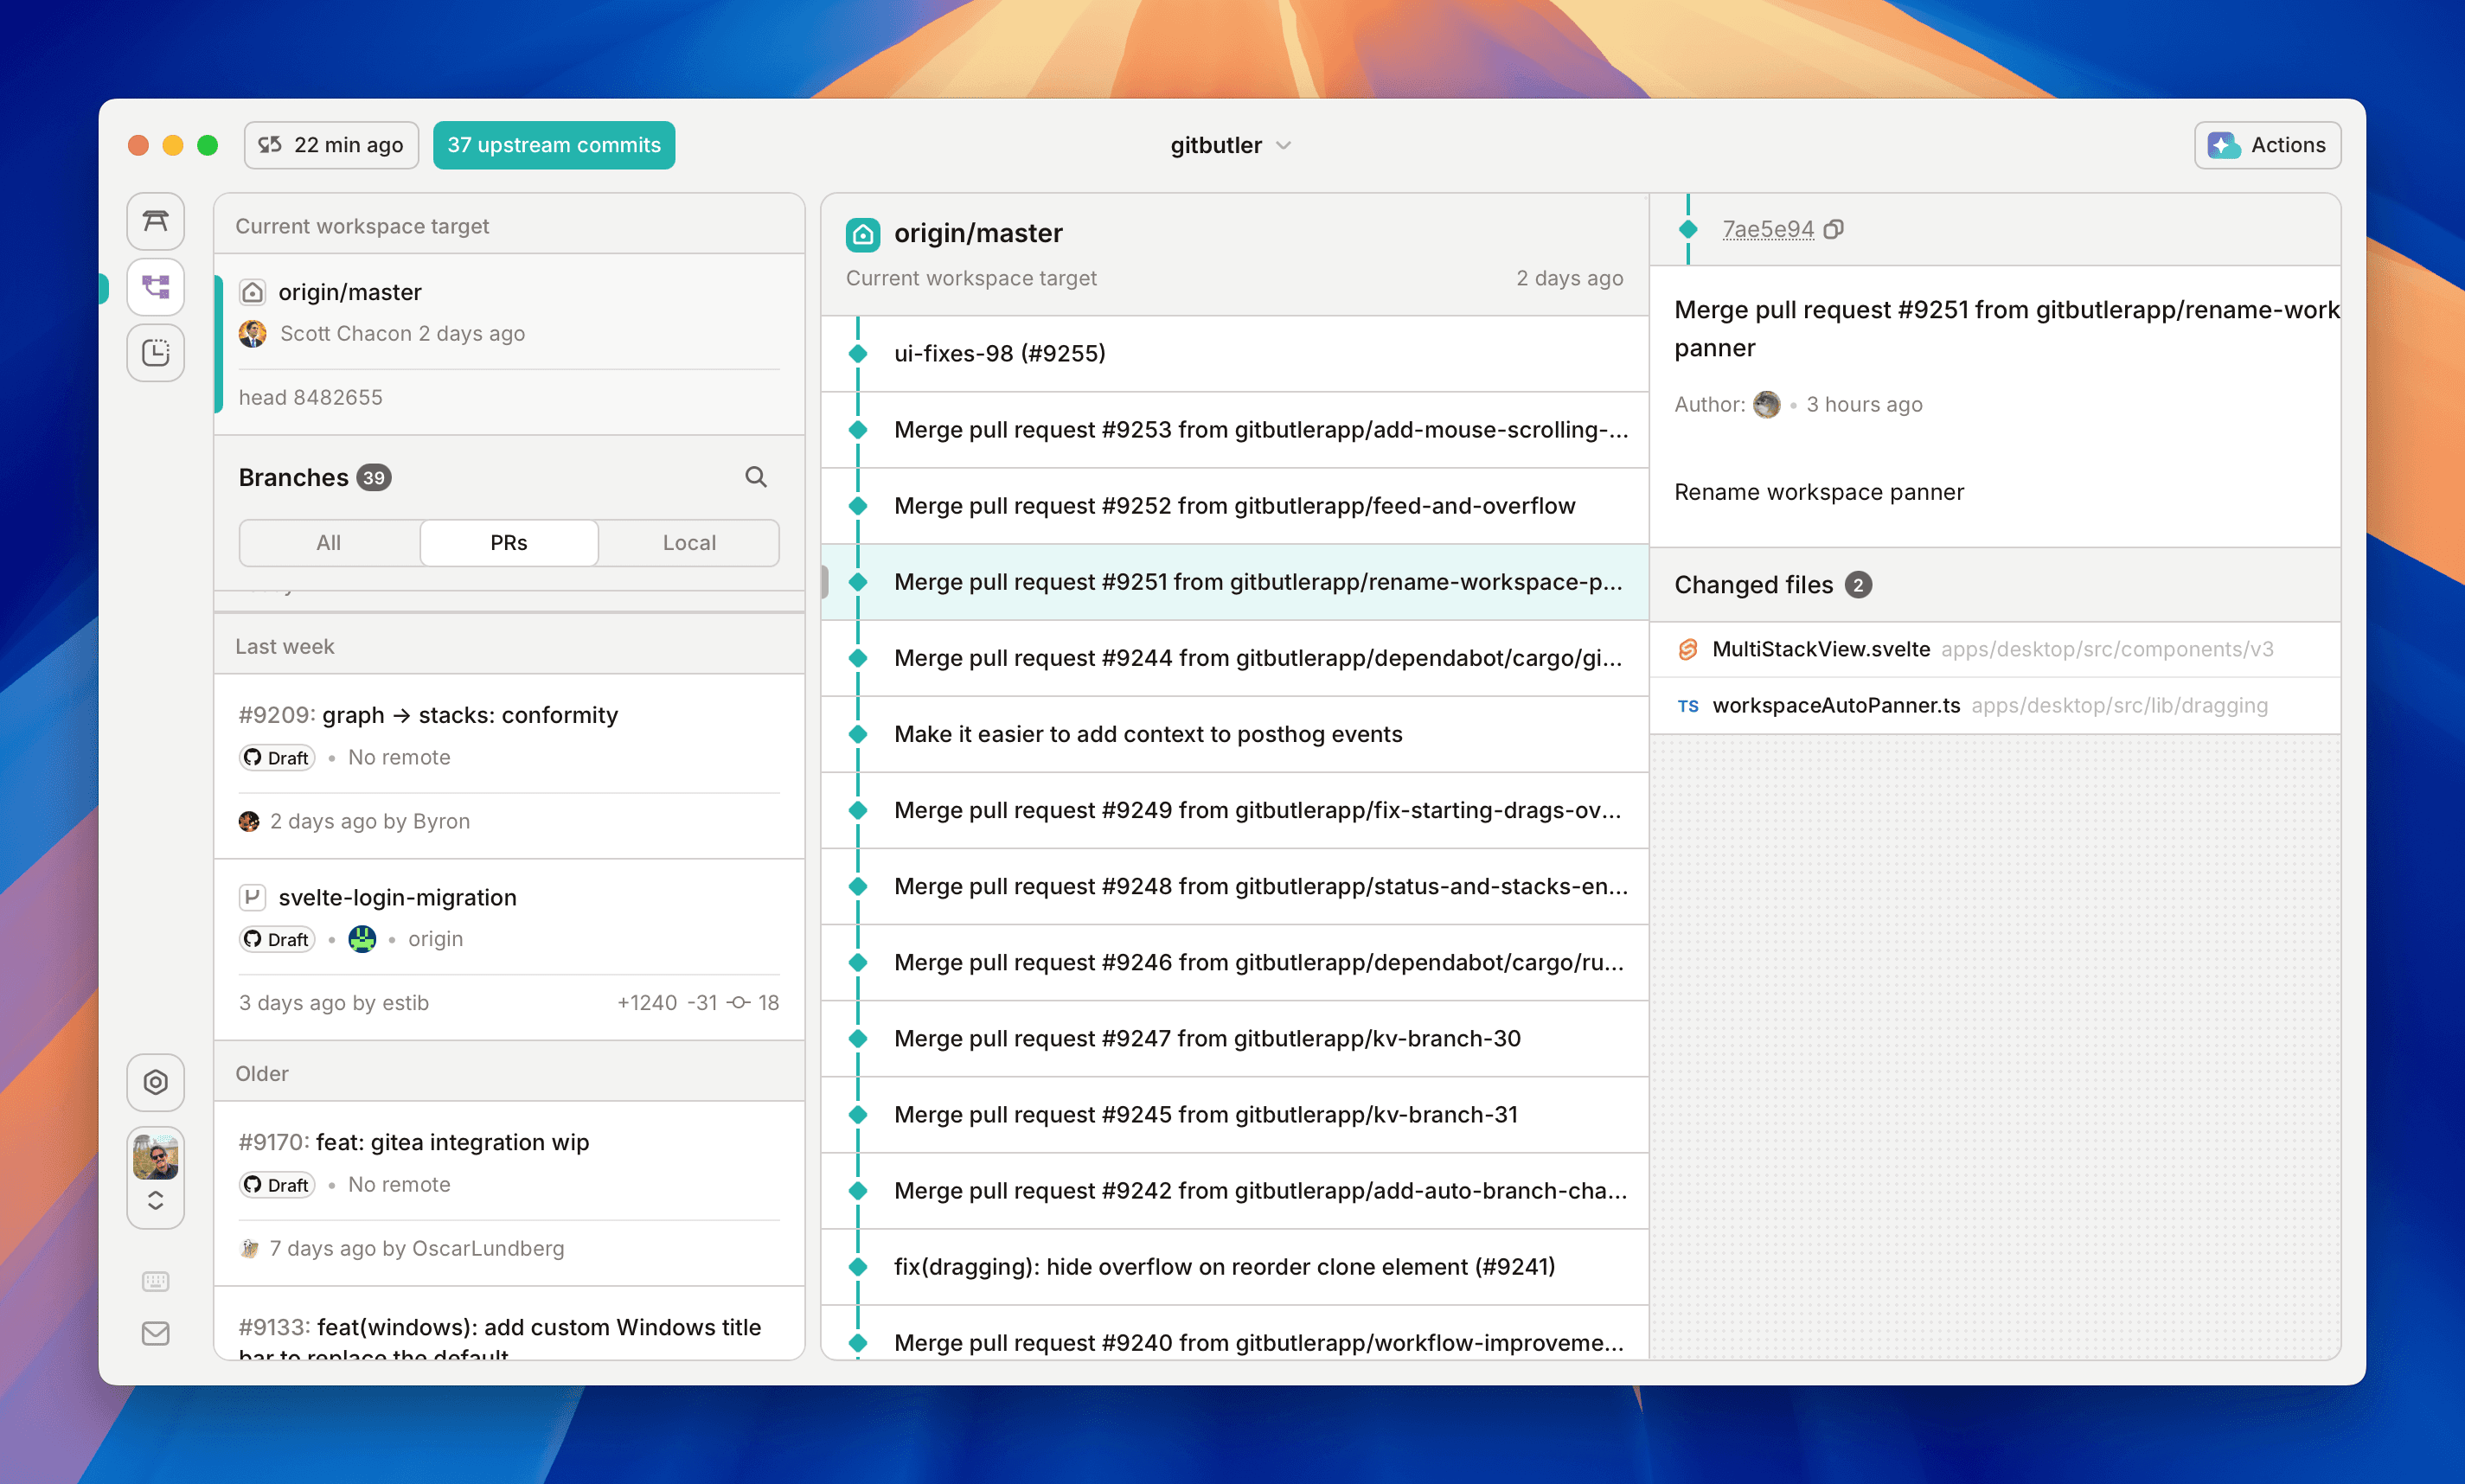Click the keyboard shortcuts icon
The image size is (2465, 1484).
click(x=155, y=1281)
